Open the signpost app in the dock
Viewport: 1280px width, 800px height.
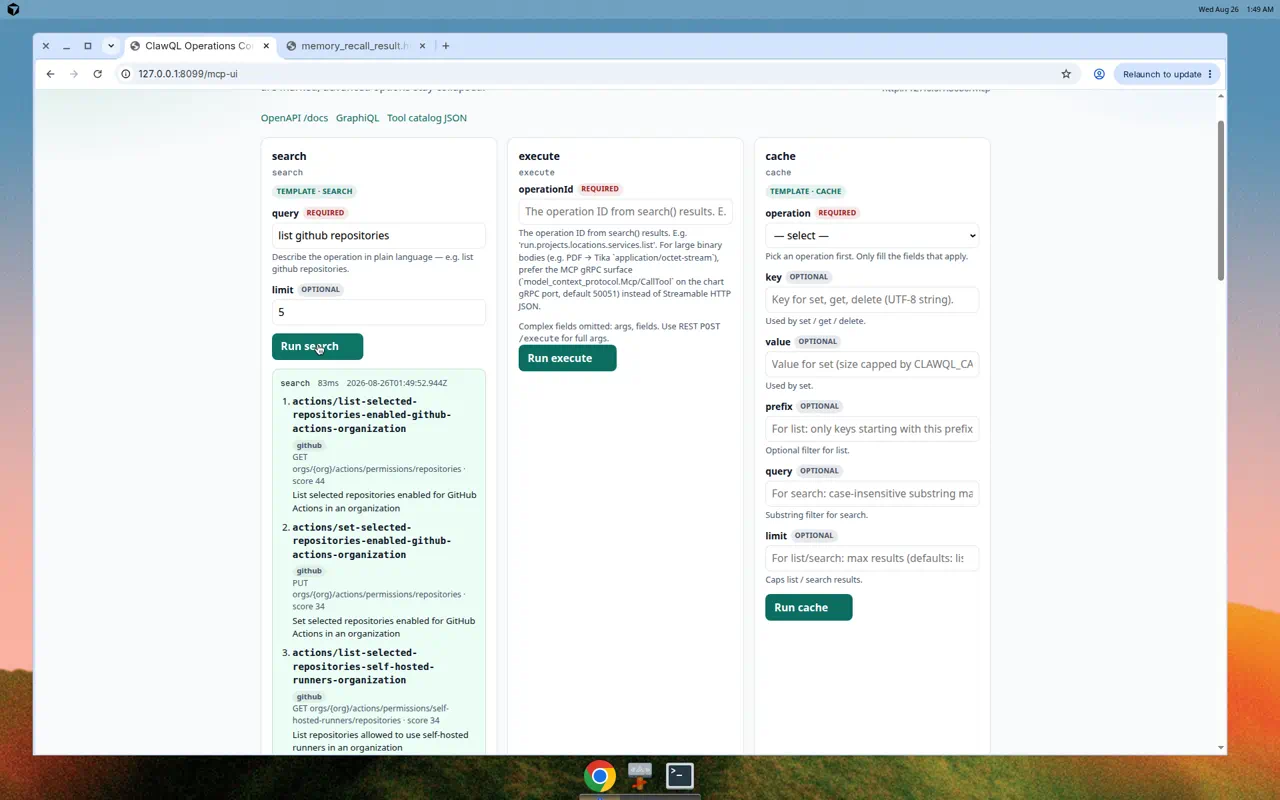tap(640, 776)
